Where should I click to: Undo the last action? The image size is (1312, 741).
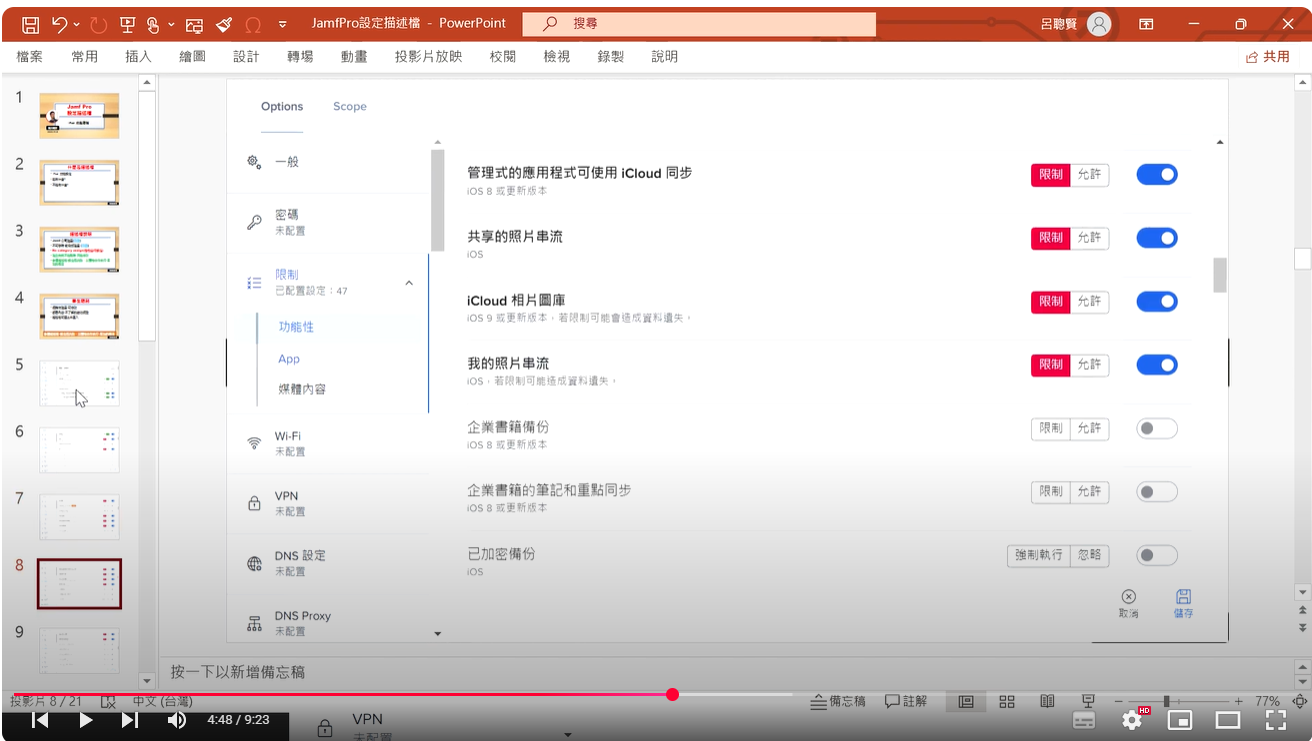pos(60,23)
